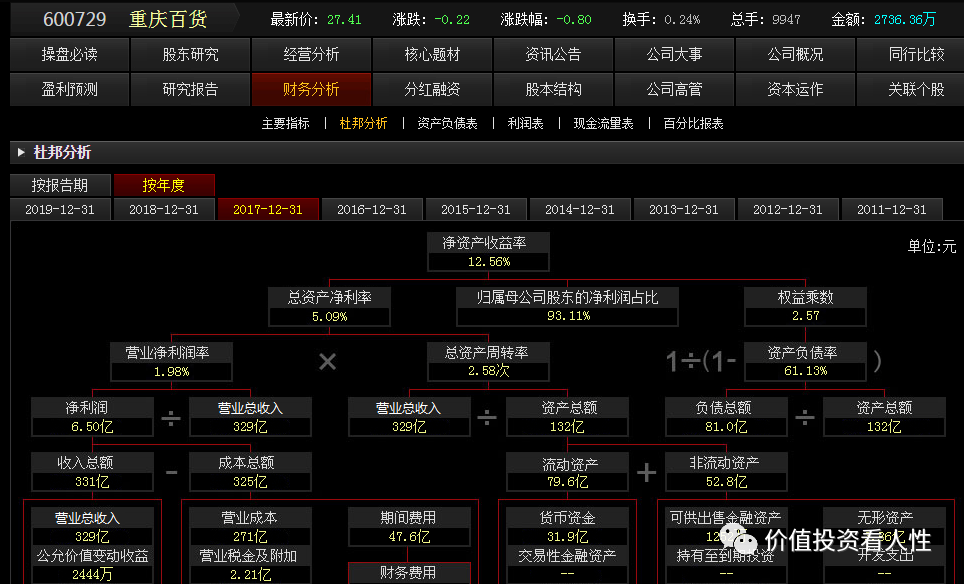Go to 主要指标 sub-link
This screenshot has width=964, height=584.
285,124
